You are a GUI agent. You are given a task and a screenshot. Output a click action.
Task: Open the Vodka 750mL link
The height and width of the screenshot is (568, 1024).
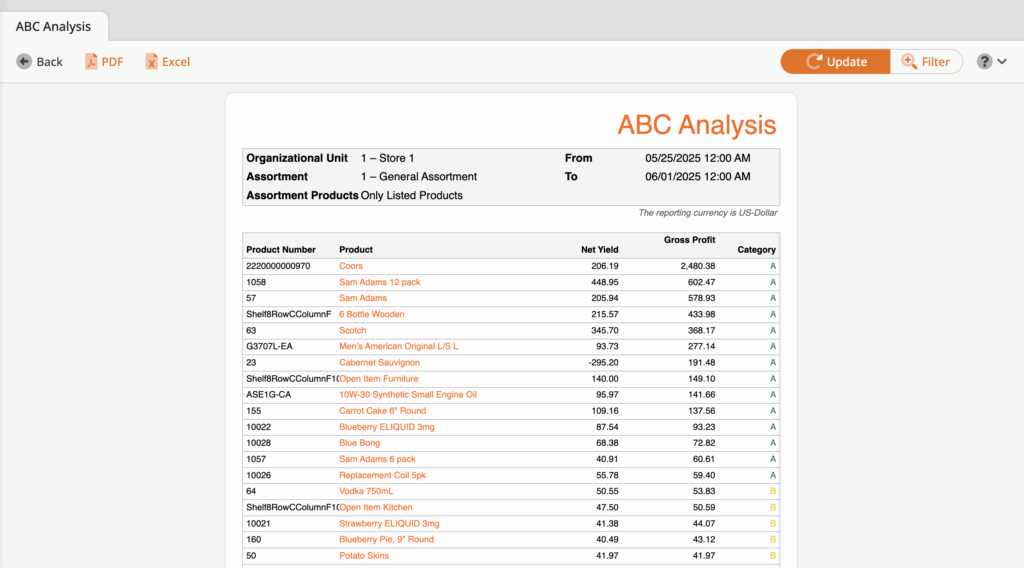click(x=366, y=491)
